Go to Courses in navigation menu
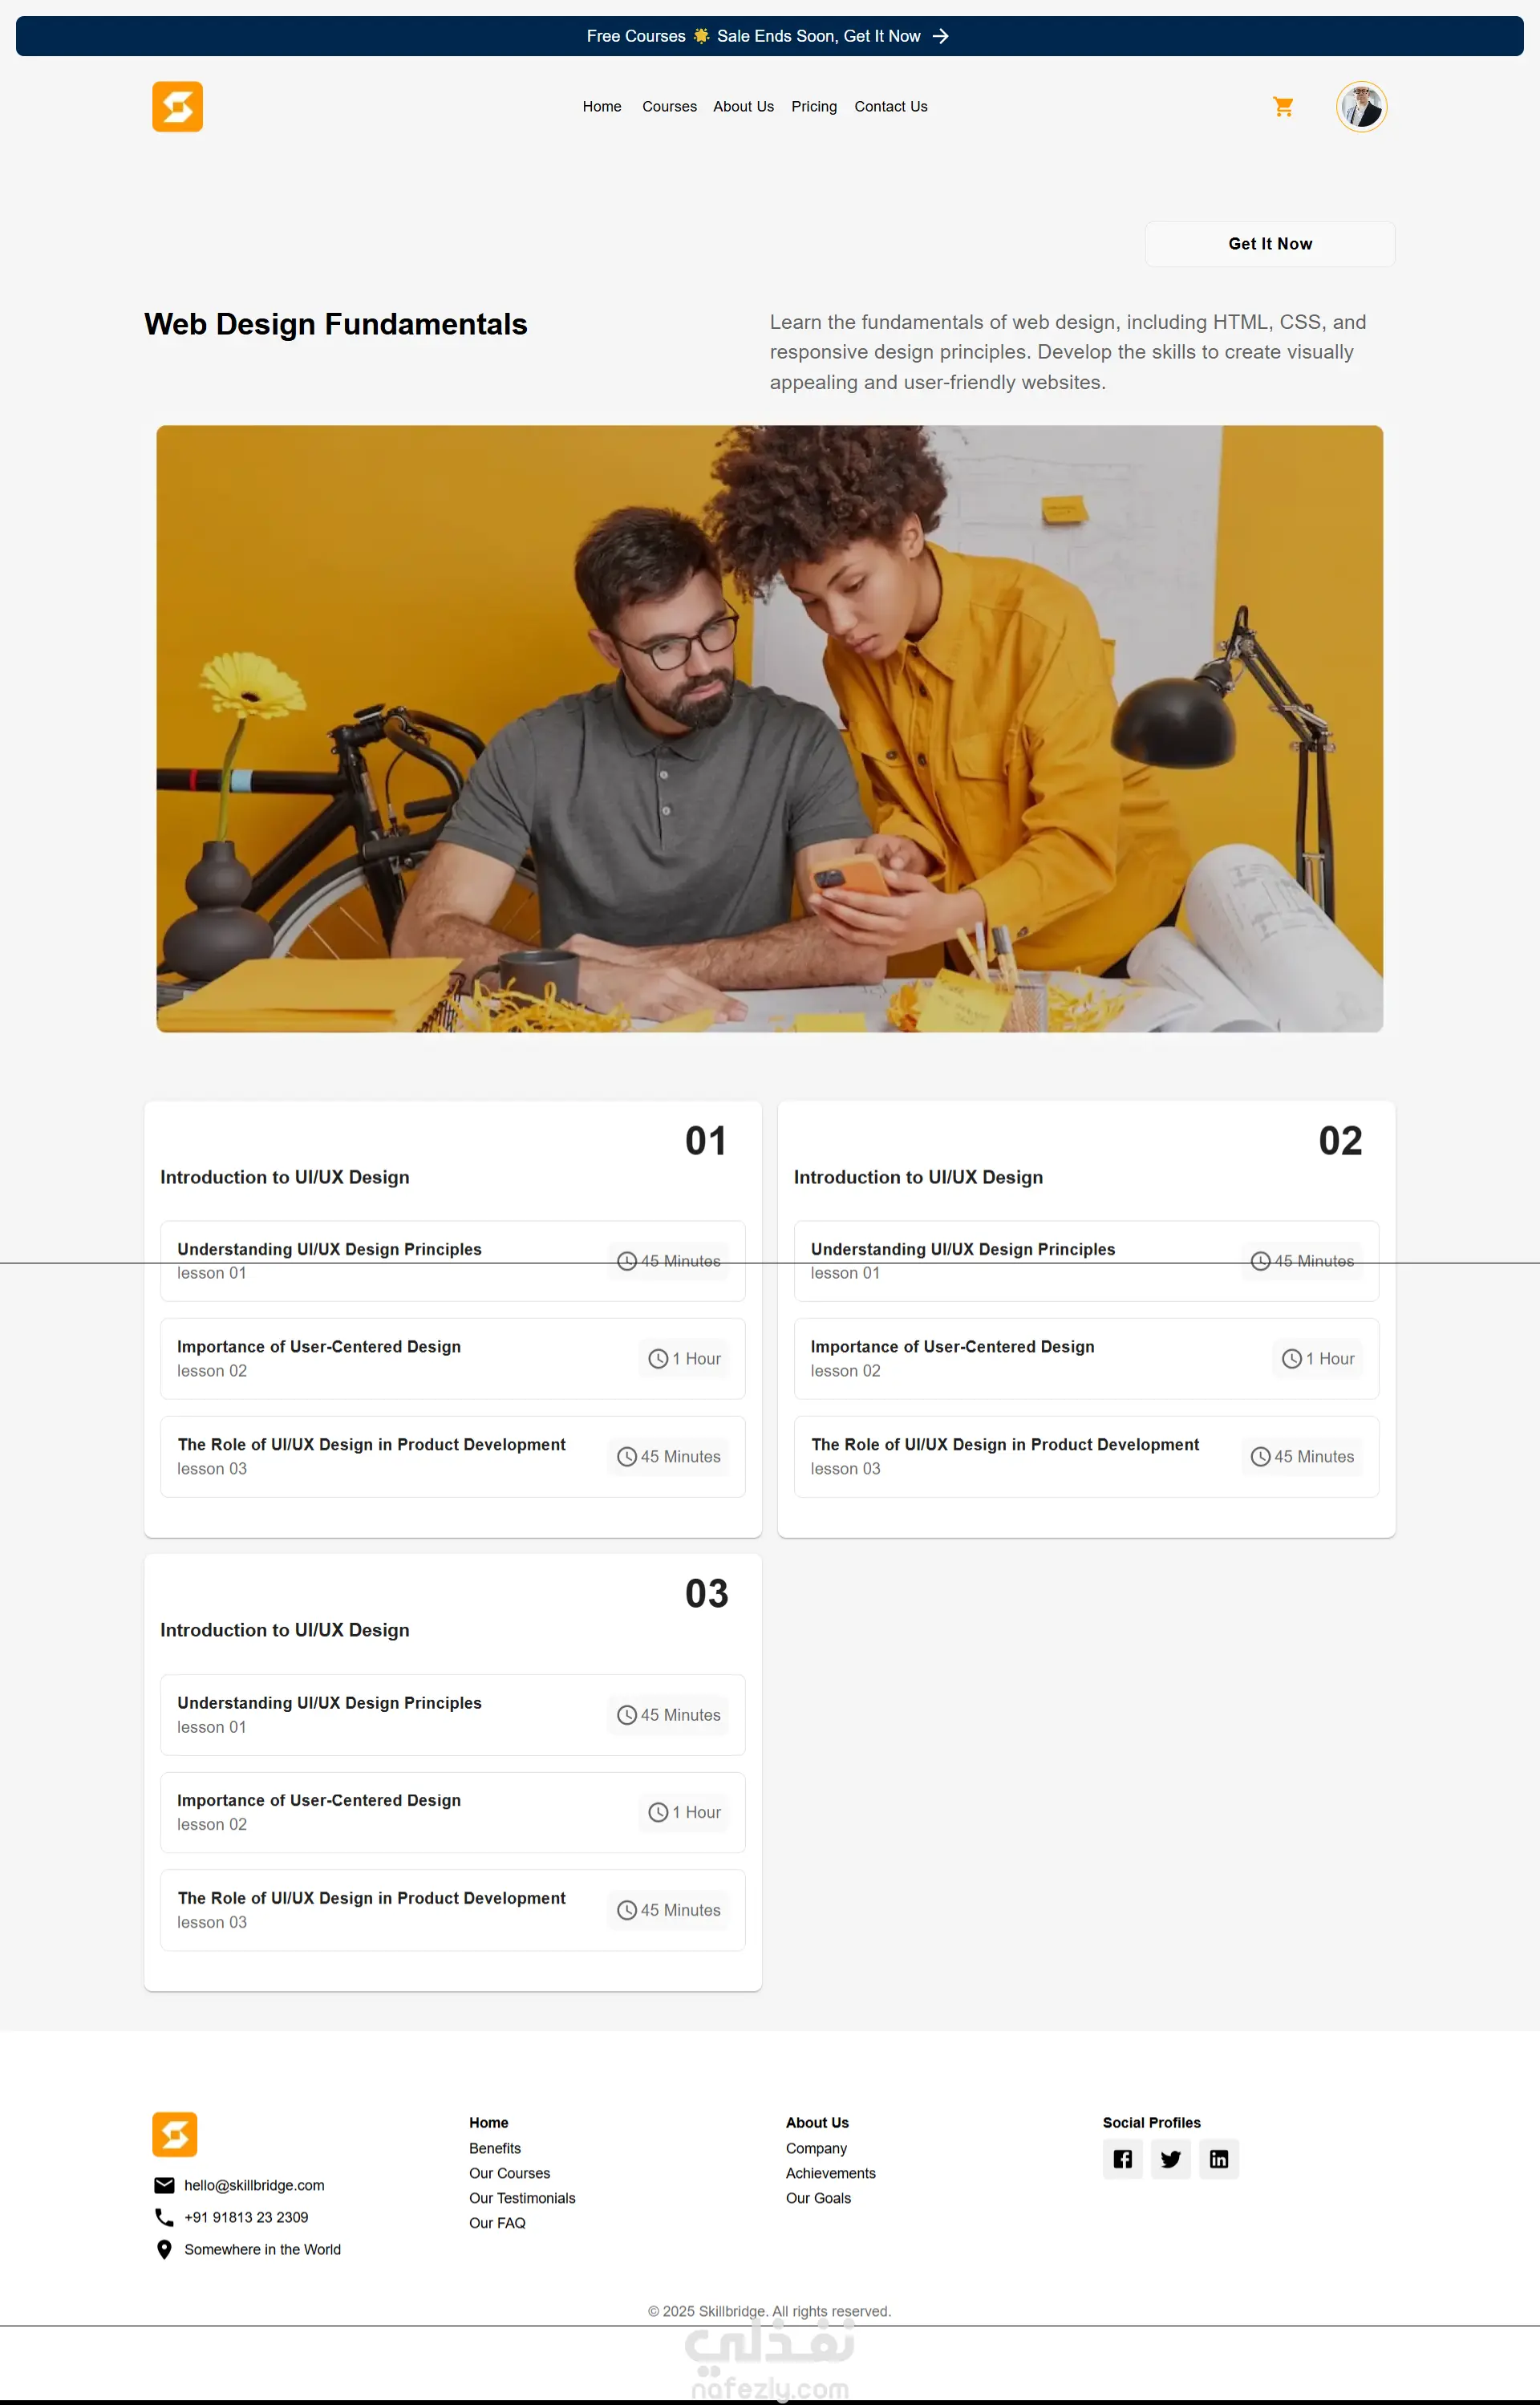 (x=669, y=106)
